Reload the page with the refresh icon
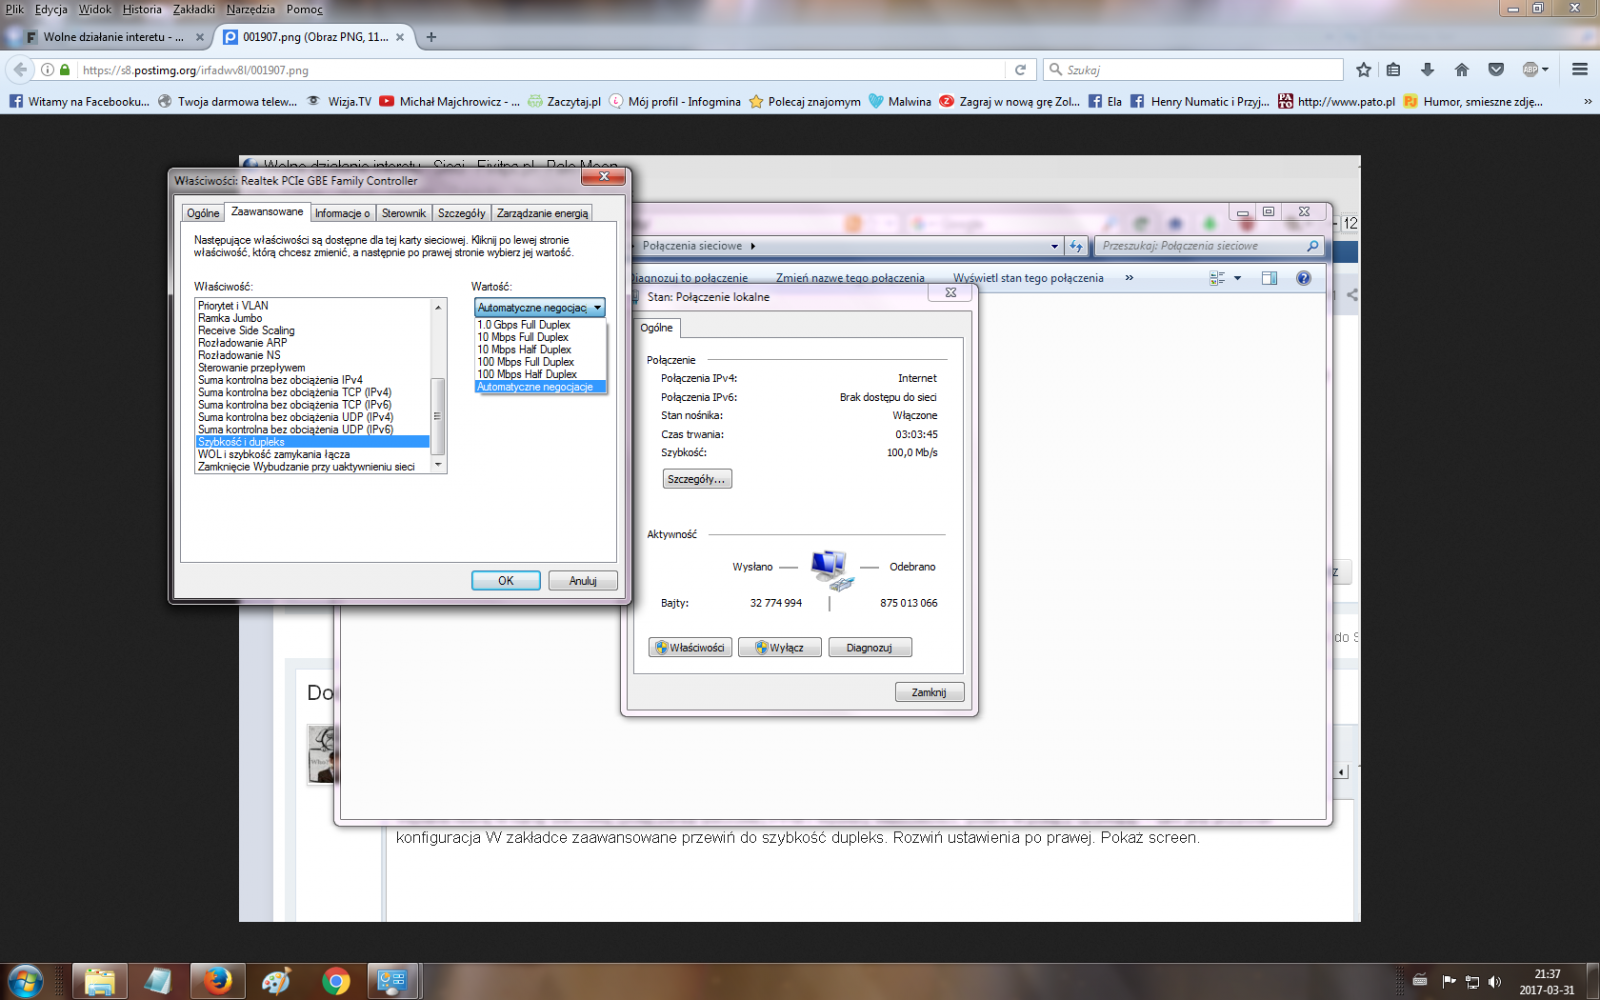The image size is (1600, 1000). [1020, 70]
